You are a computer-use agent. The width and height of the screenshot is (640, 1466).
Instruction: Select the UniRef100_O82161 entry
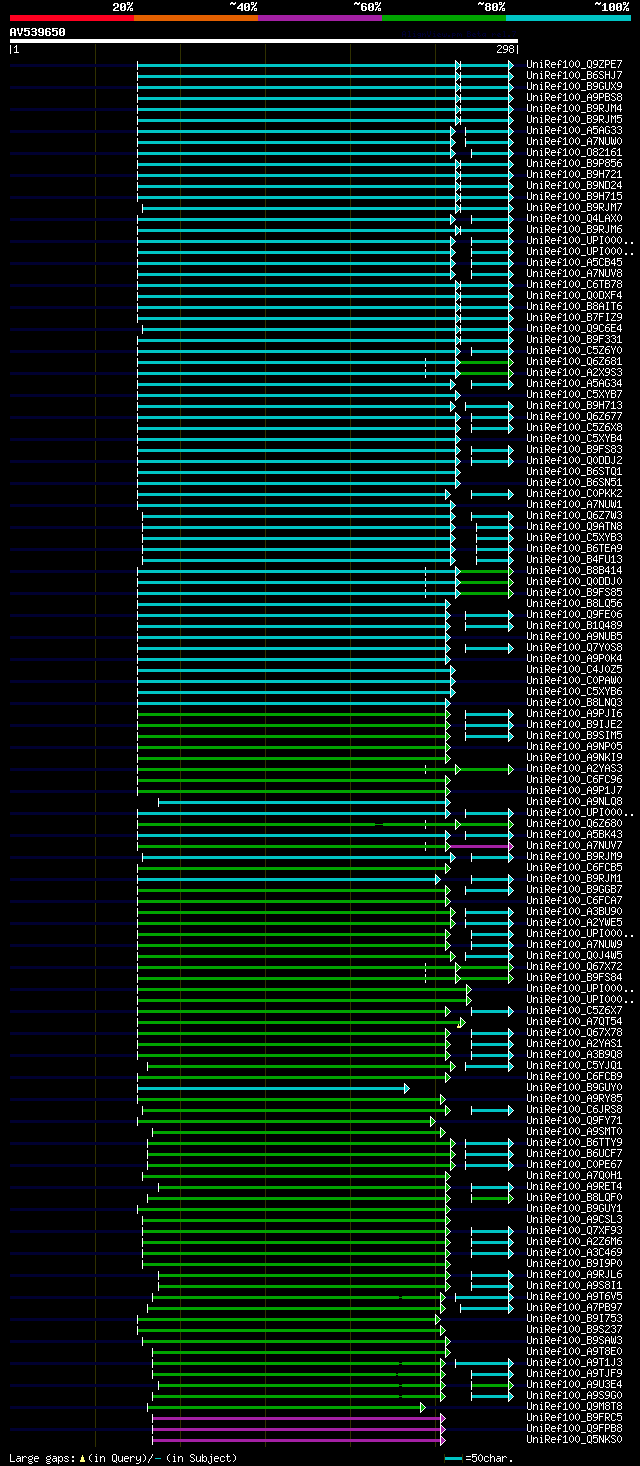coord(574,152)
